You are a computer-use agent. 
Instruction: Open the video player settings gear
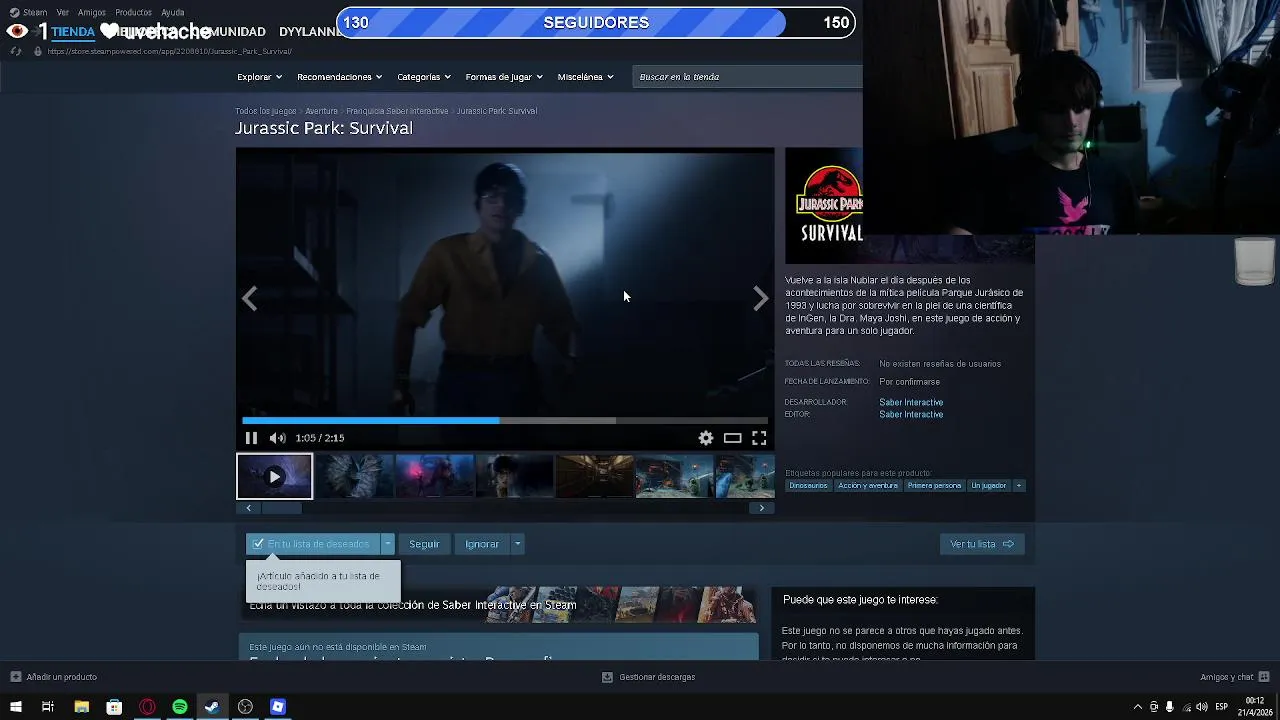(706, 438)
